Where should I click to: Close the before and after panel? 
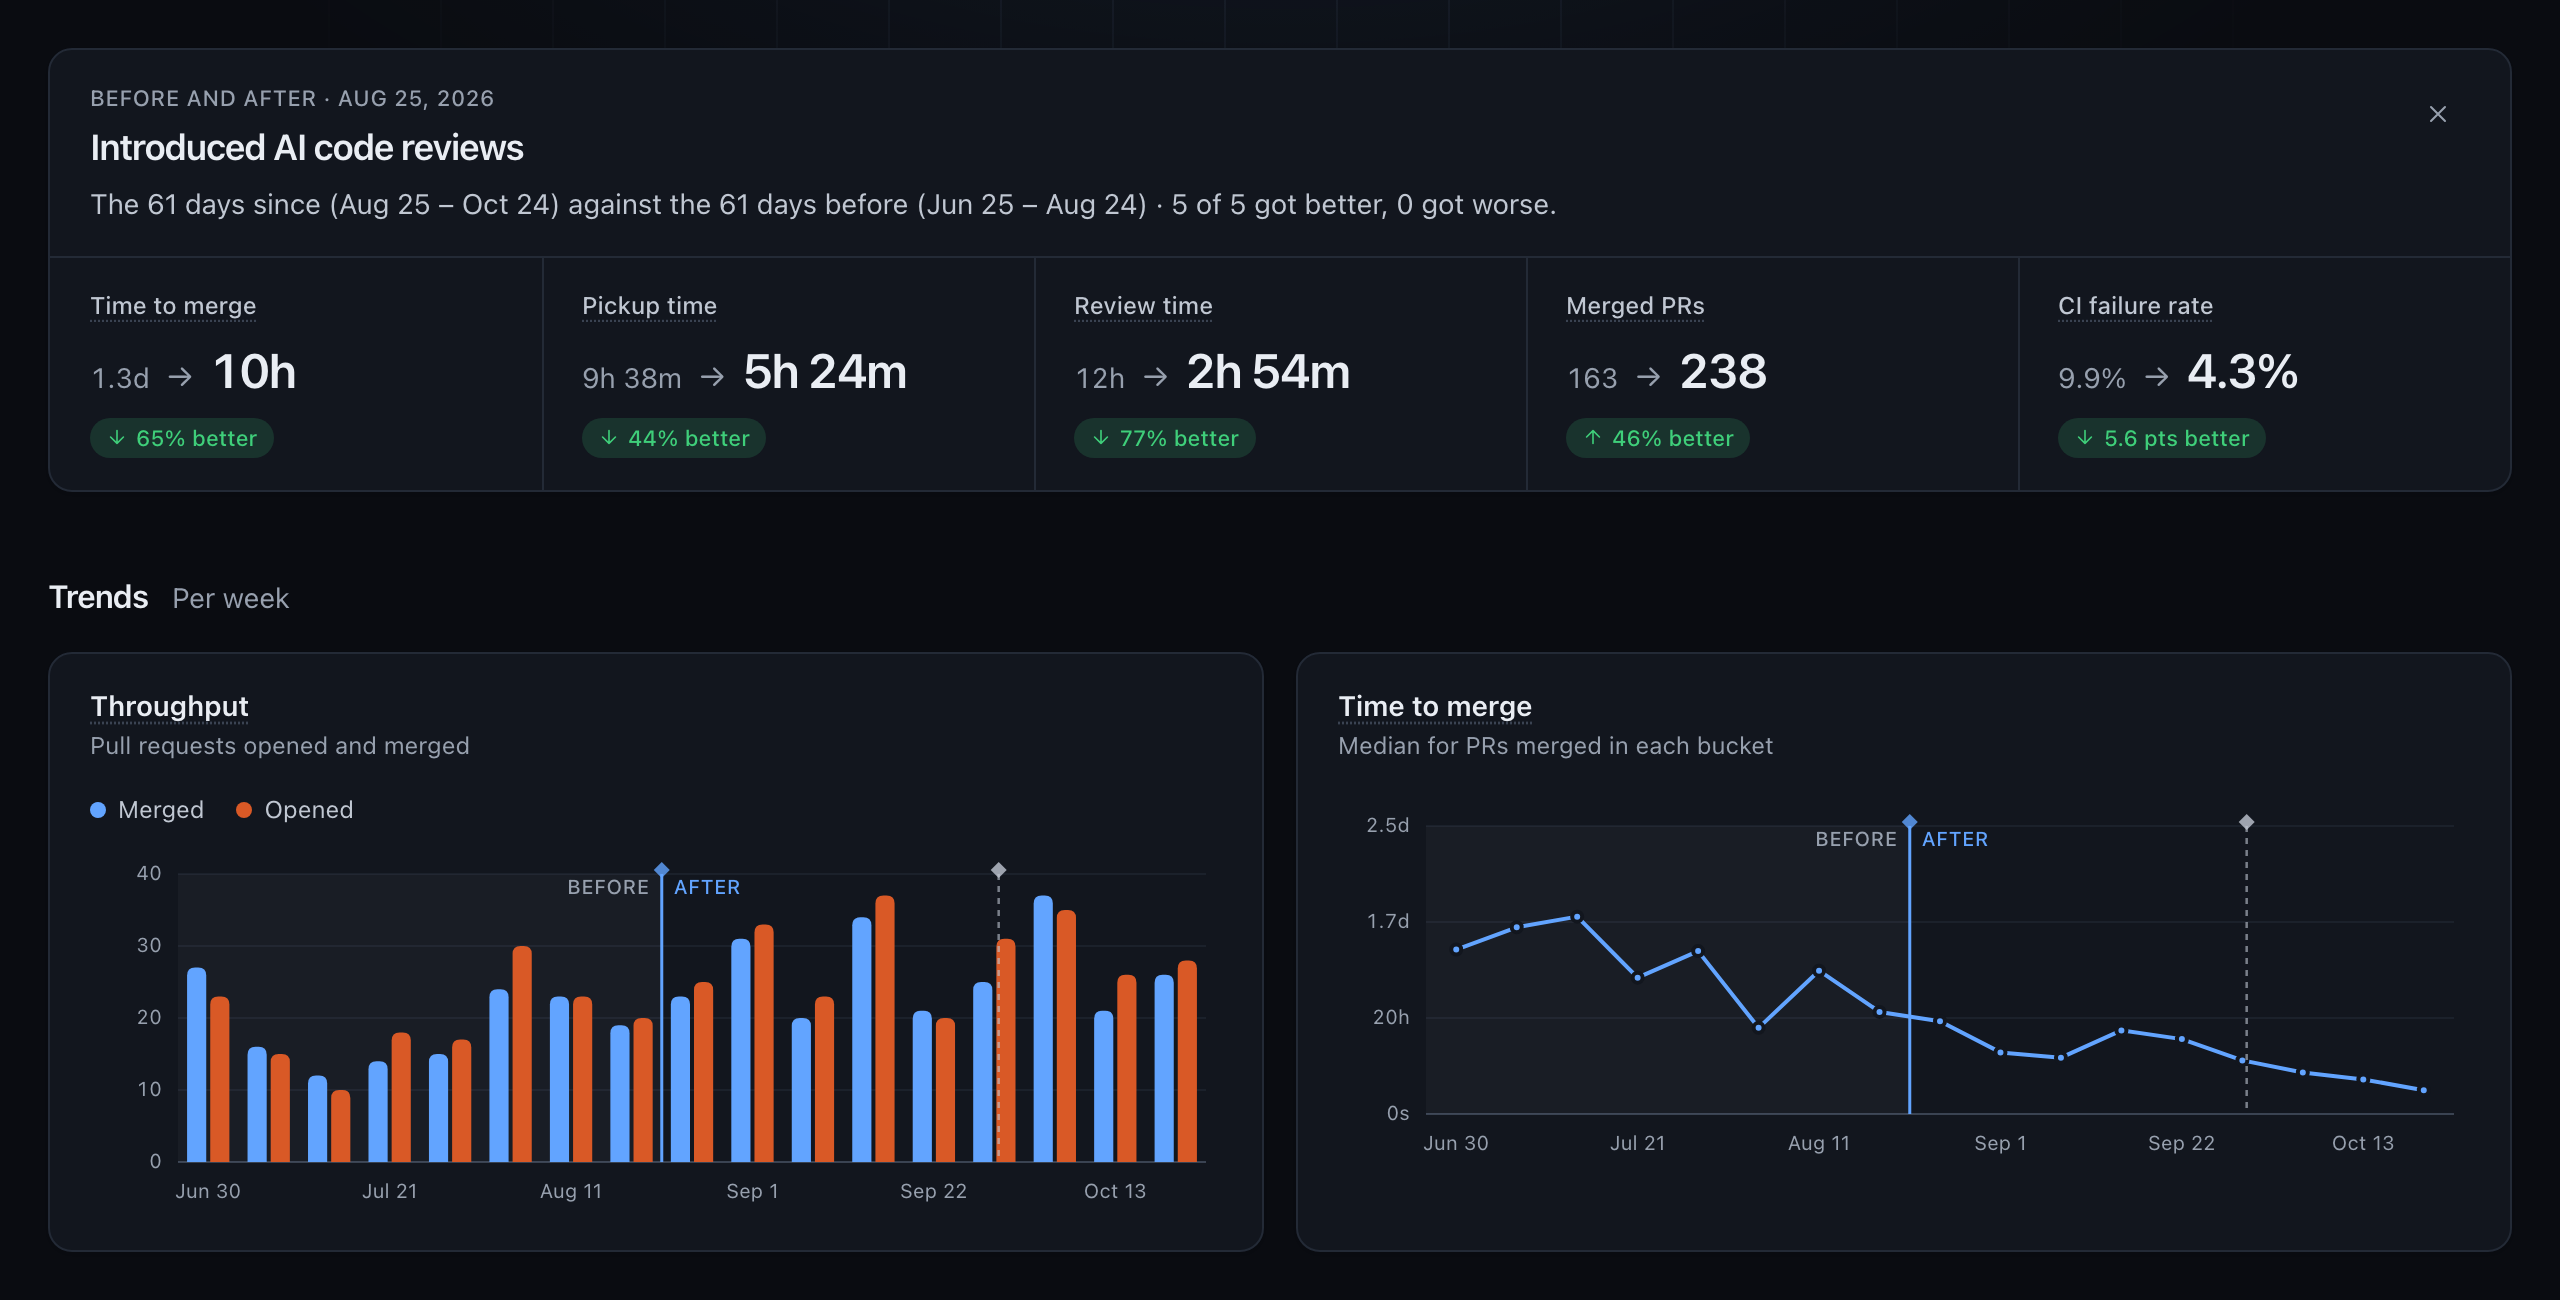tap(2437, 114)
